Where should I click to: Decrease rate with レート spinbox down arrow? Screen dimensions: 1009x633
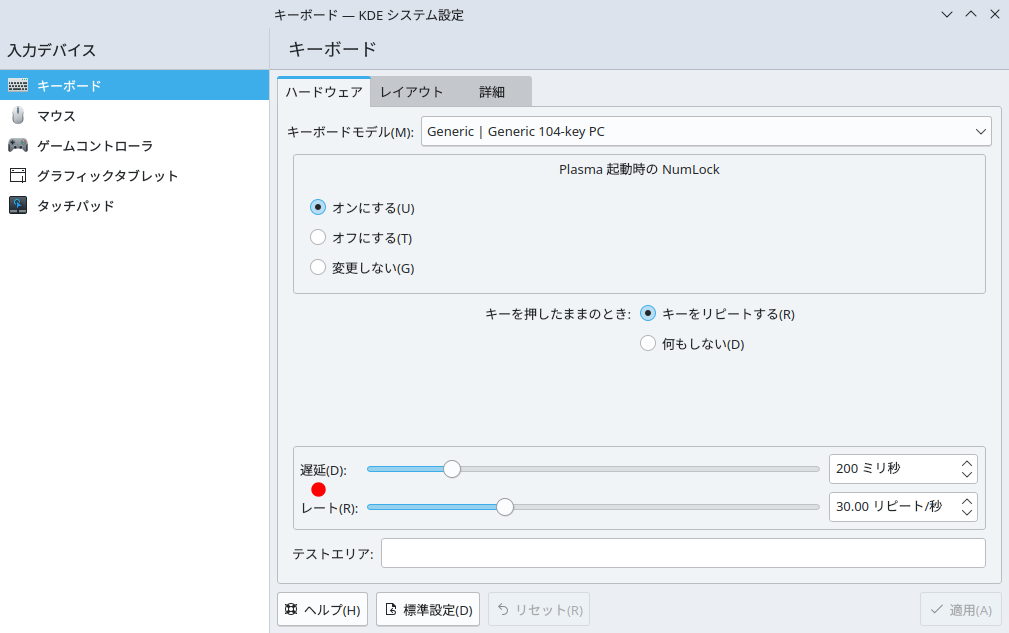pyautogui.click(x=966, y=513)
